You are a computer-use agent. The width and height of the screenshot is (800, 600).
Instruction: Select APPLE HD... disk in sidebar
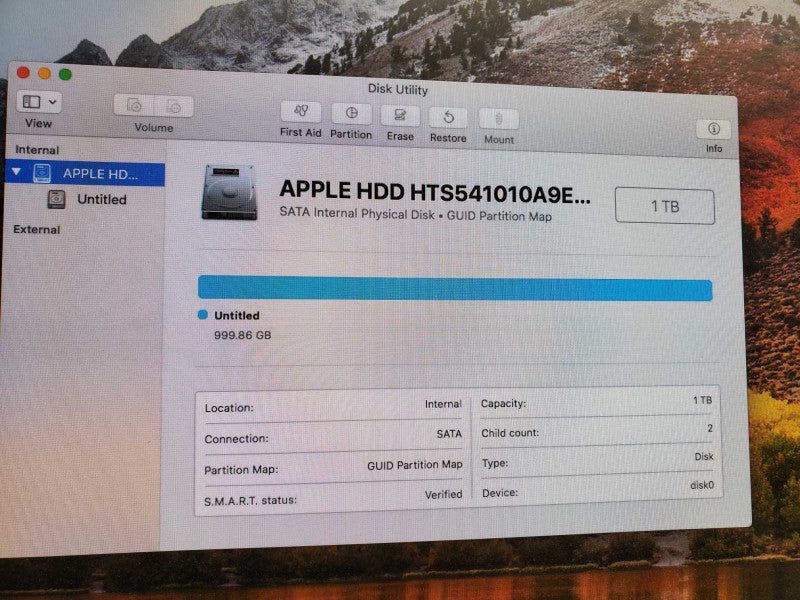click(x=85, y=173)
